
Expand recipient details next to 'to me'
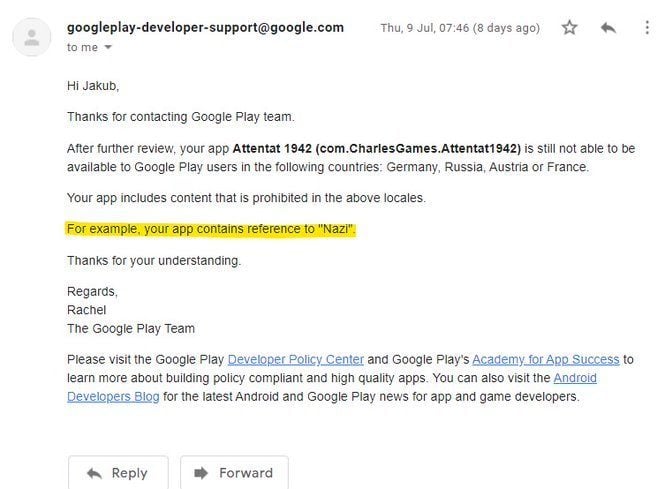coord(108,47)
